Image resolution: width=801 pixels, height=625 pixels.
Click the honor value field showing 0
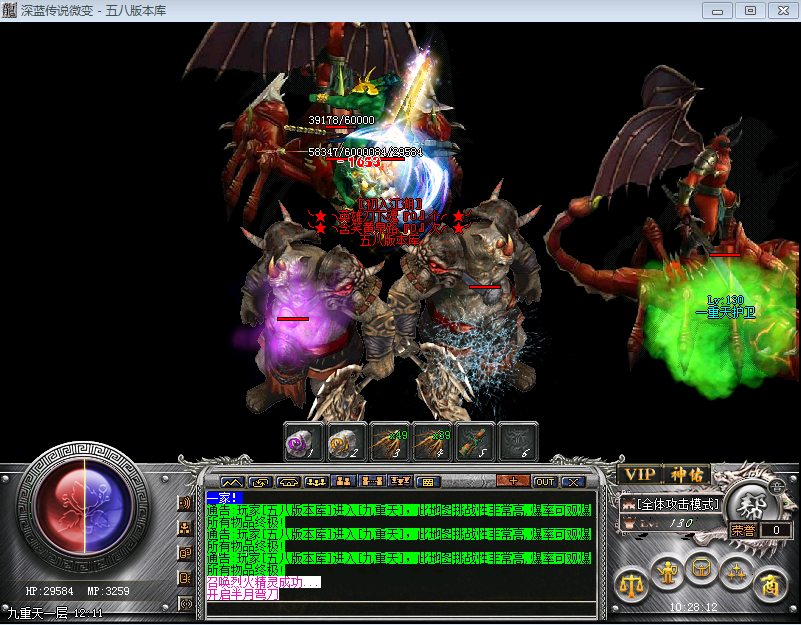(x=776, y=530)
